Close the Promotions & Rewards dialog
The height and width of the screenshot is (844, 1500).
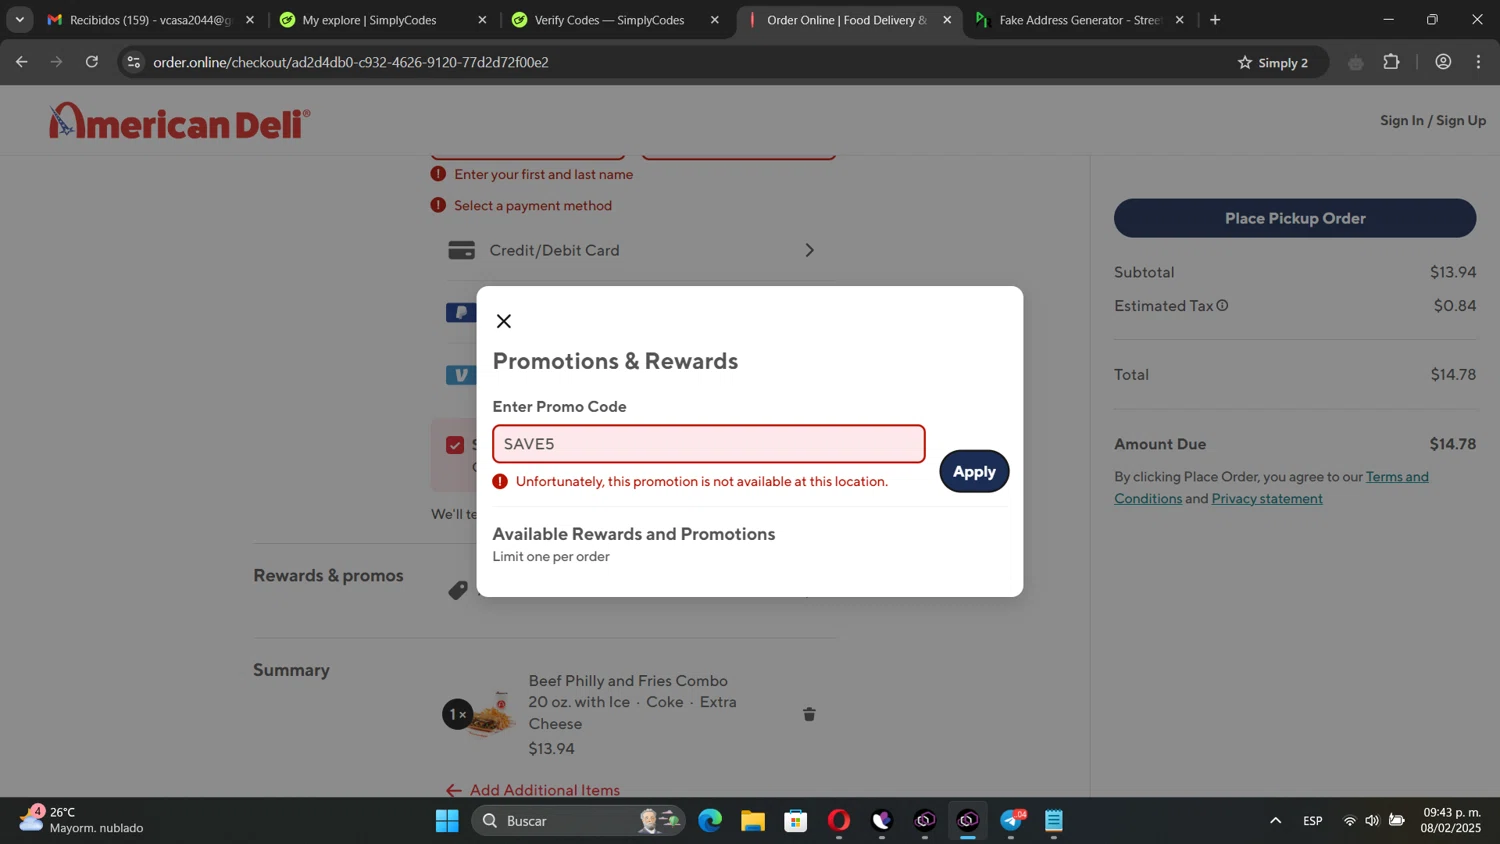click(x=504, y=321)
